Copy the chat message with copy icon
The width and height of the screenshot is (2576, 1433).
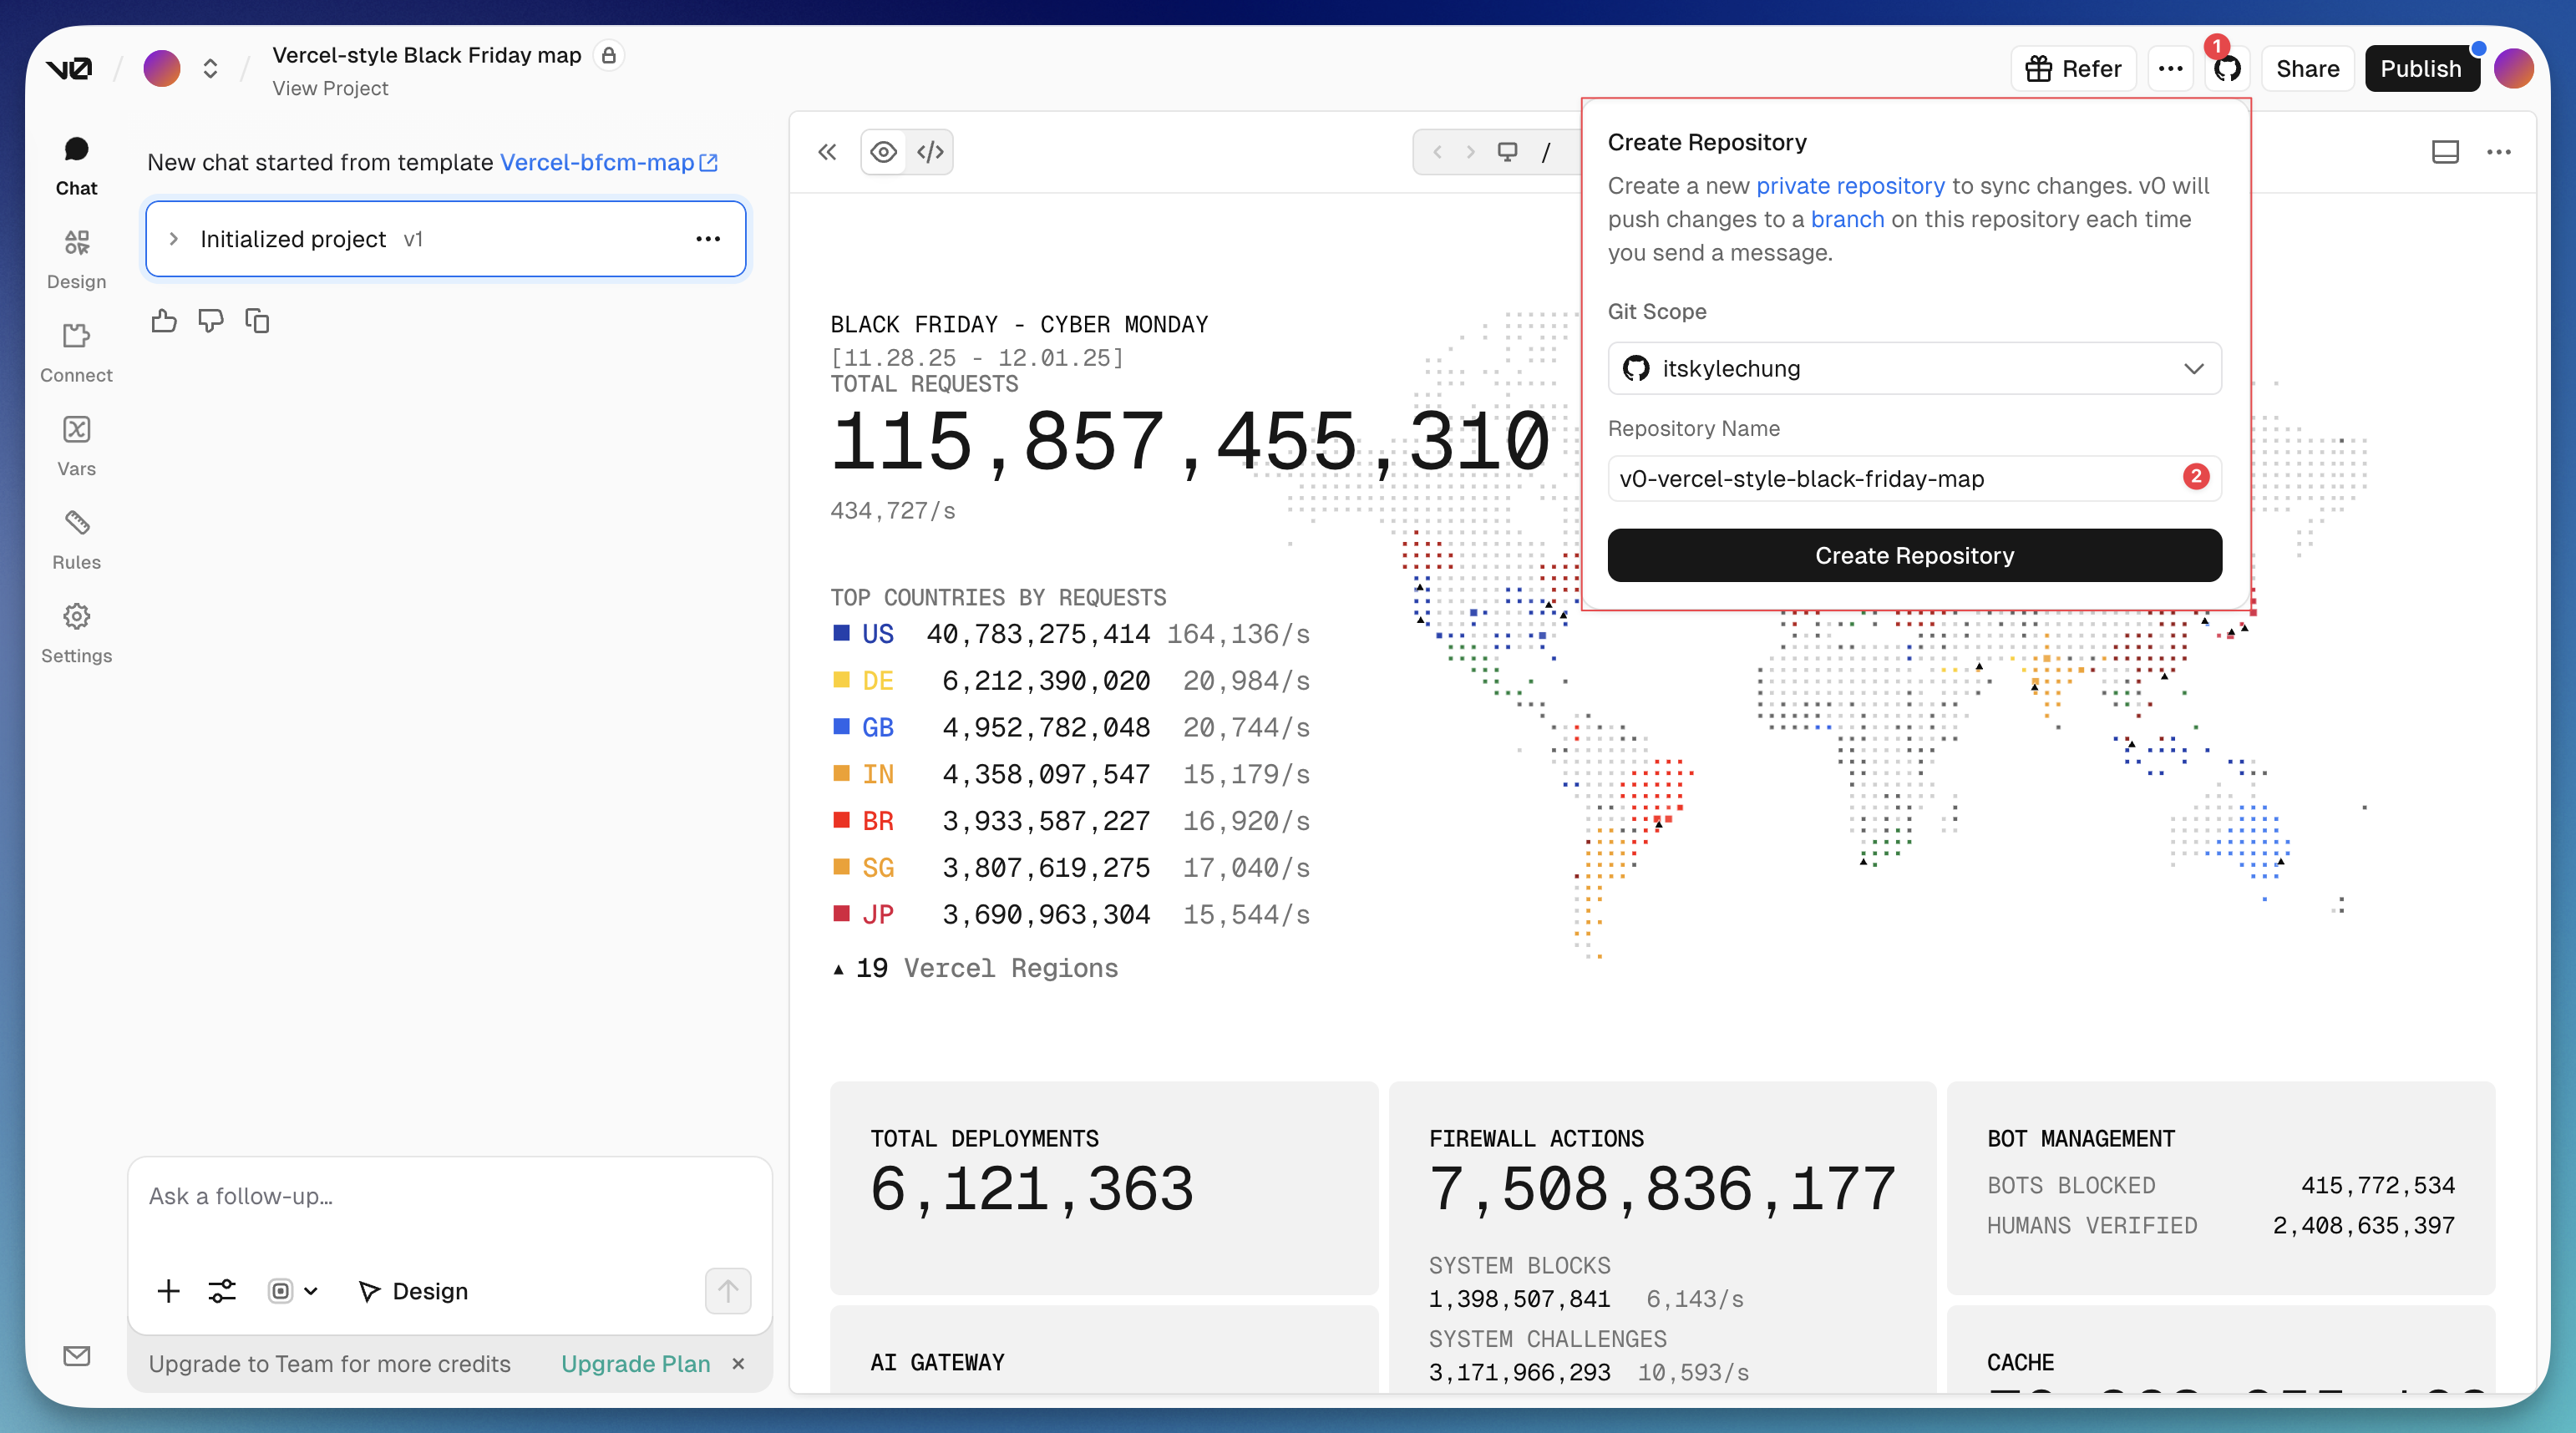pos(257,321)
